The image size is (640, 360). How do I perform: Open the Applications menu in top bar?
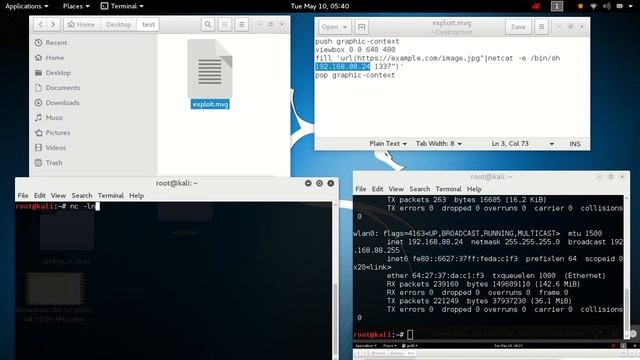tap(27, 6)
